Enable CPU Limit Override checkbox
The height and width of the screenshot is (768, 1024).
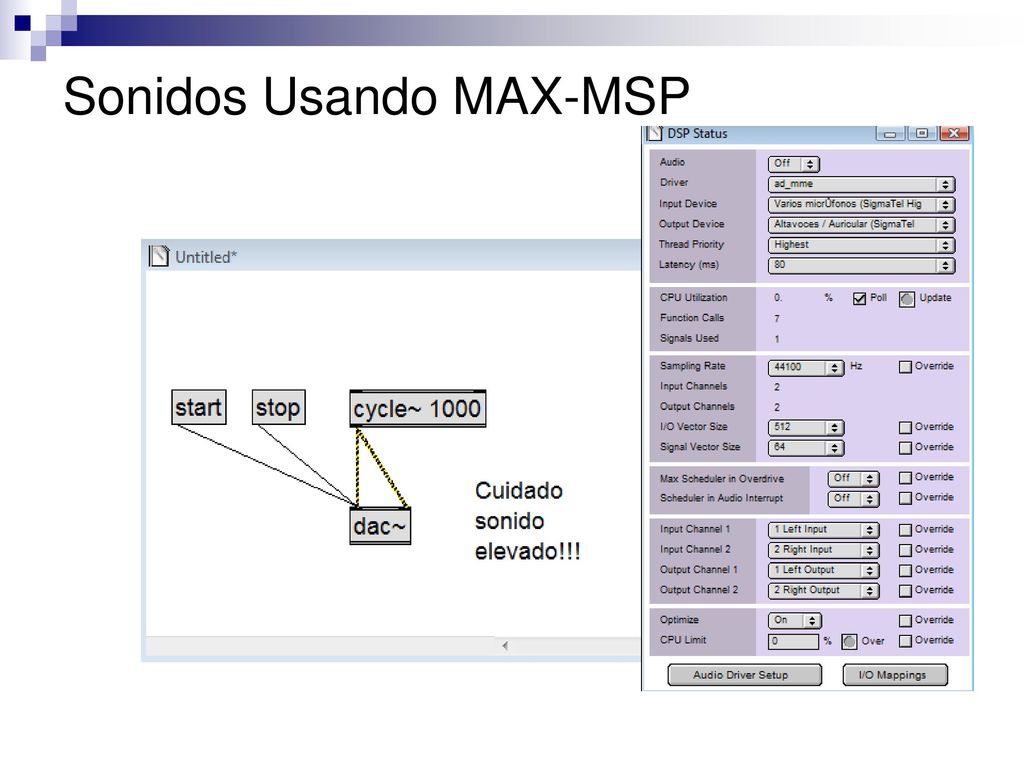(x=905, y=641)
